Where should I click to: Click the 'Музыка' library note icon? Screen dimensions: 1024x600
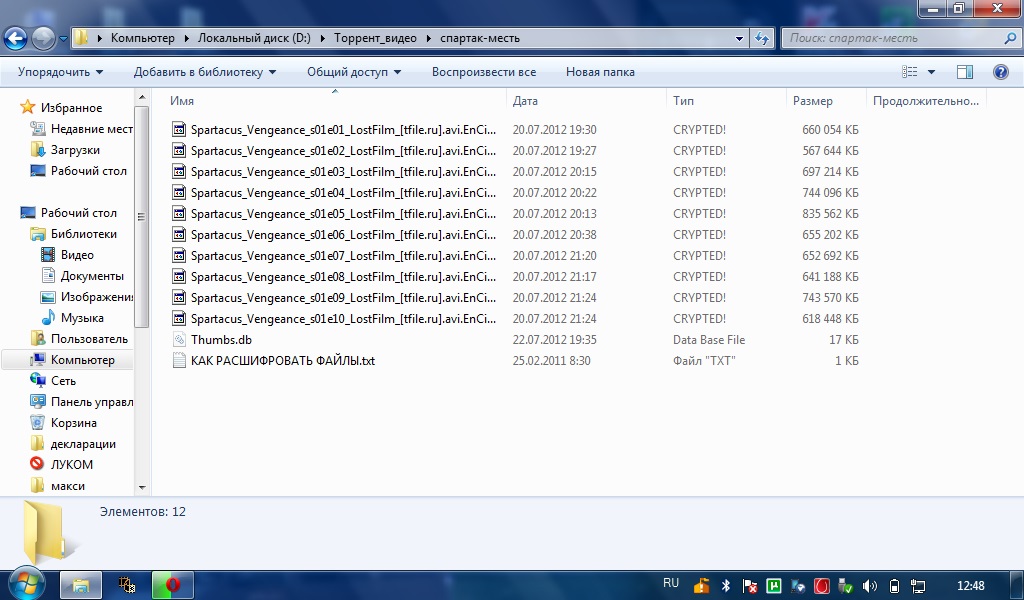point(48,318)
